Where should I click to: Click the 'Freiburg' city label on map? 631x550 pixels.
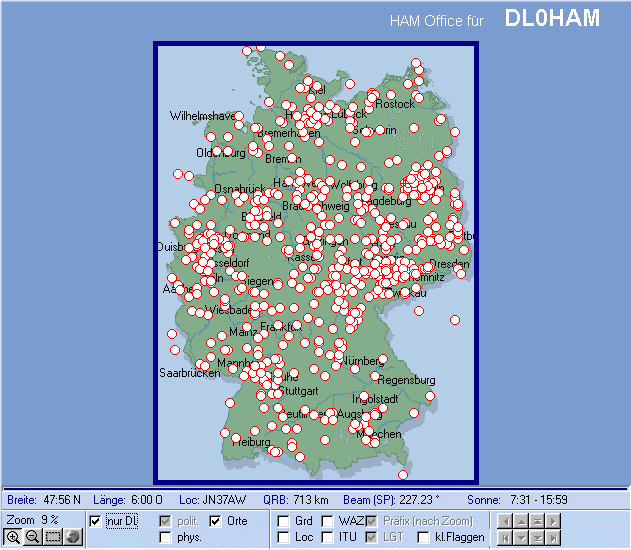pyautogui.click(x=251, y=442)
